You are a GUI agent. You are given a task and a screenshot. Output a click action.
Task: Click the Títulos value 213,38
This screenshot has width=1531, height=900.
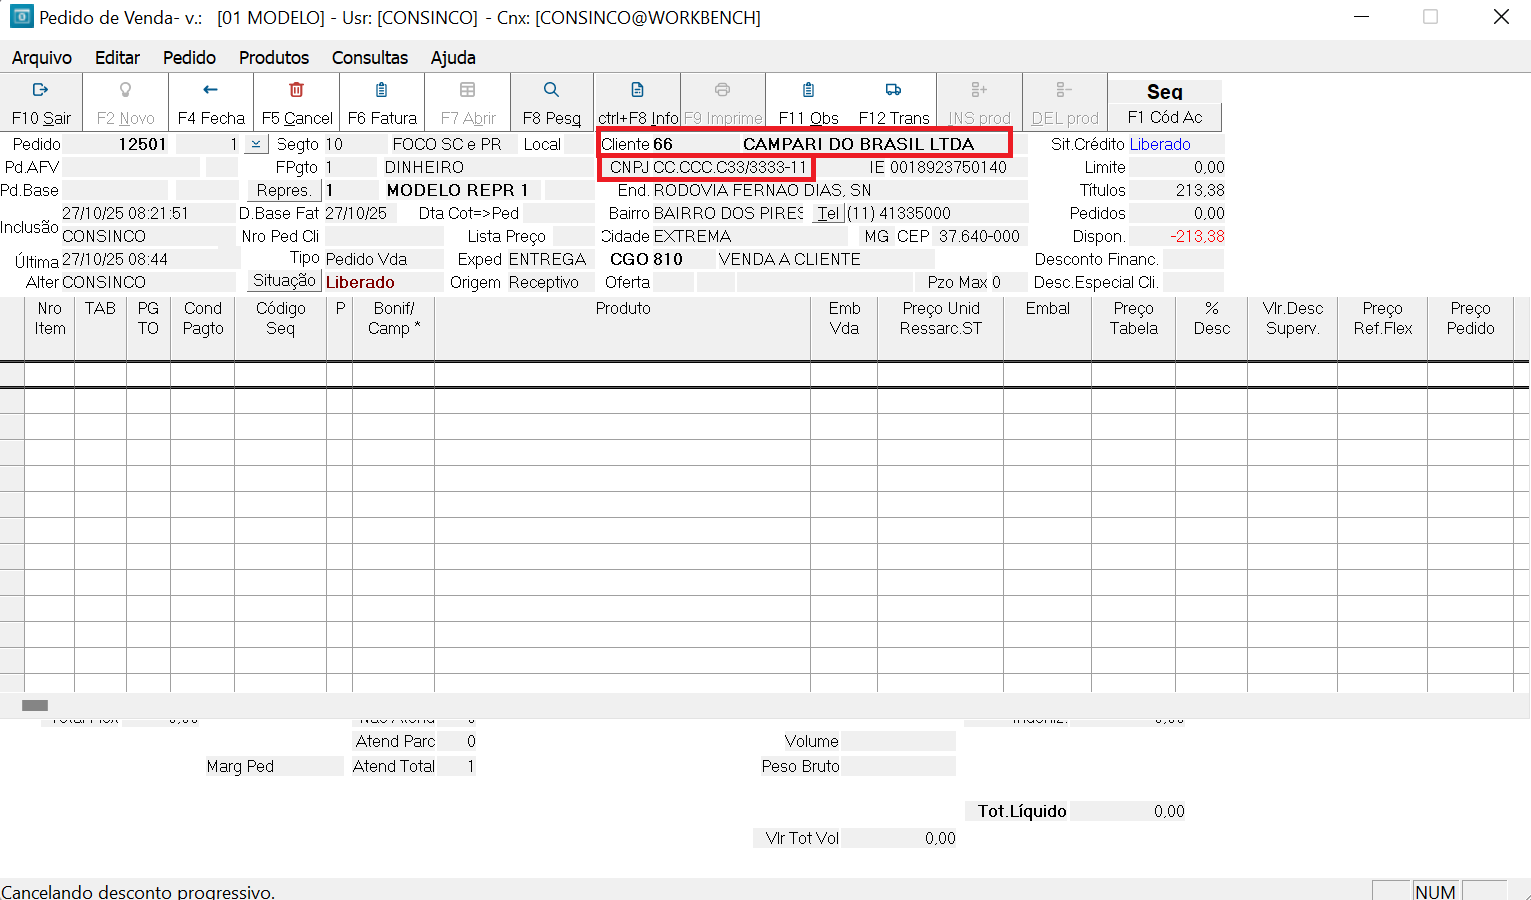pos(1200,190)
